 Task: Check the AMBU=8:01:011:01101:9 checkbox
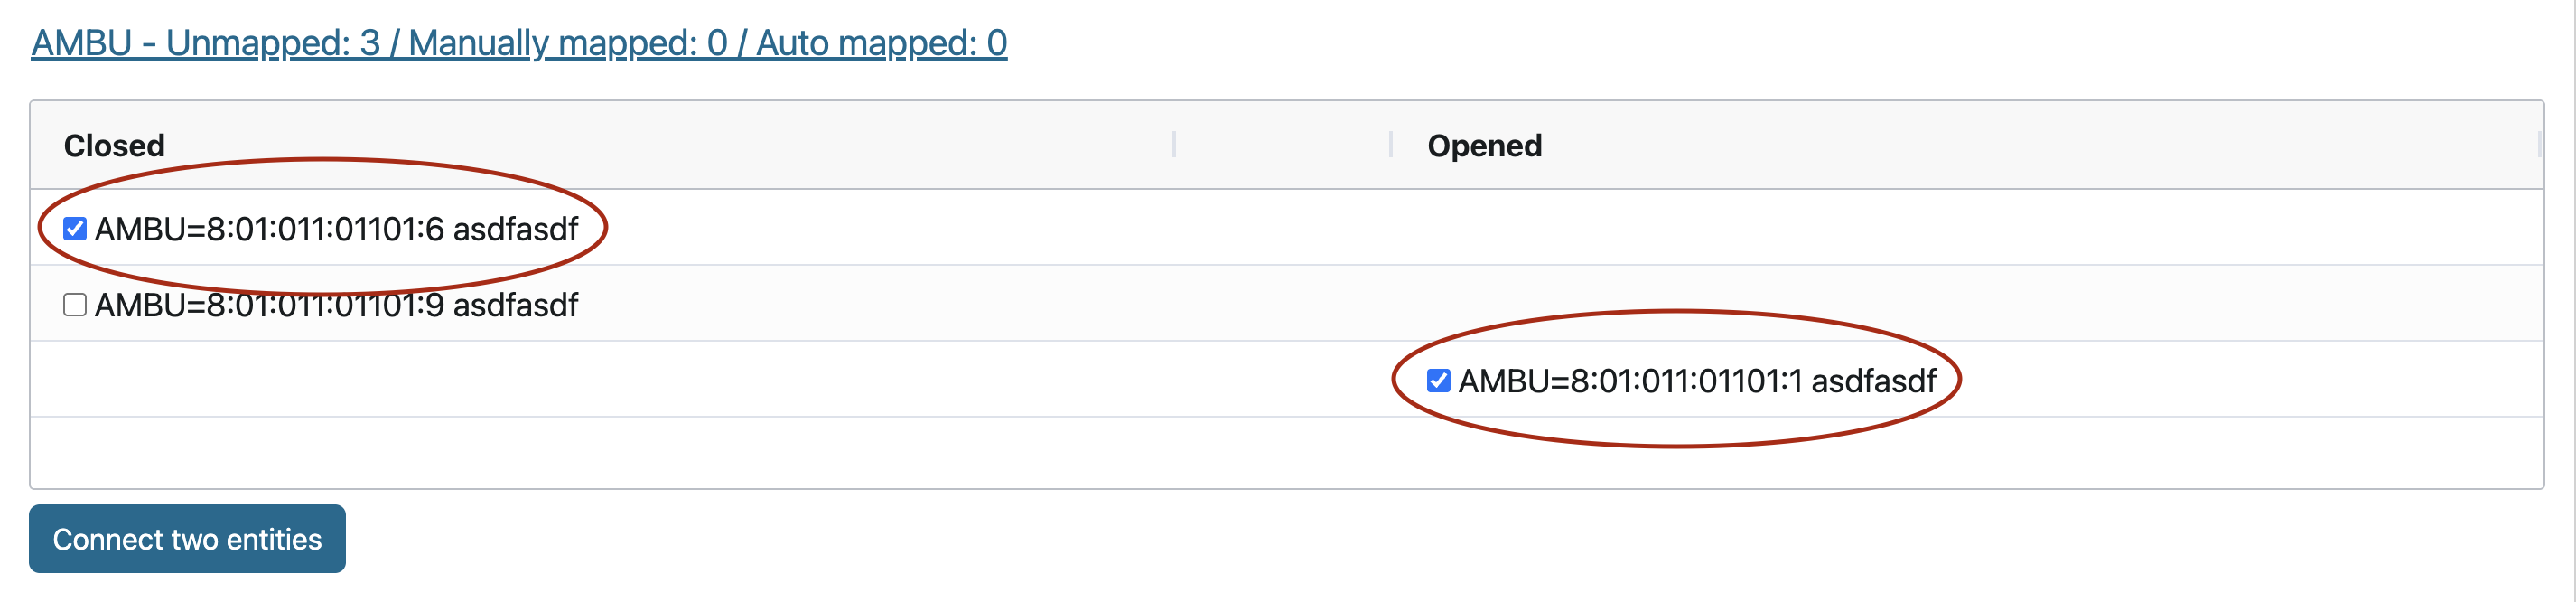click(75, 305)
